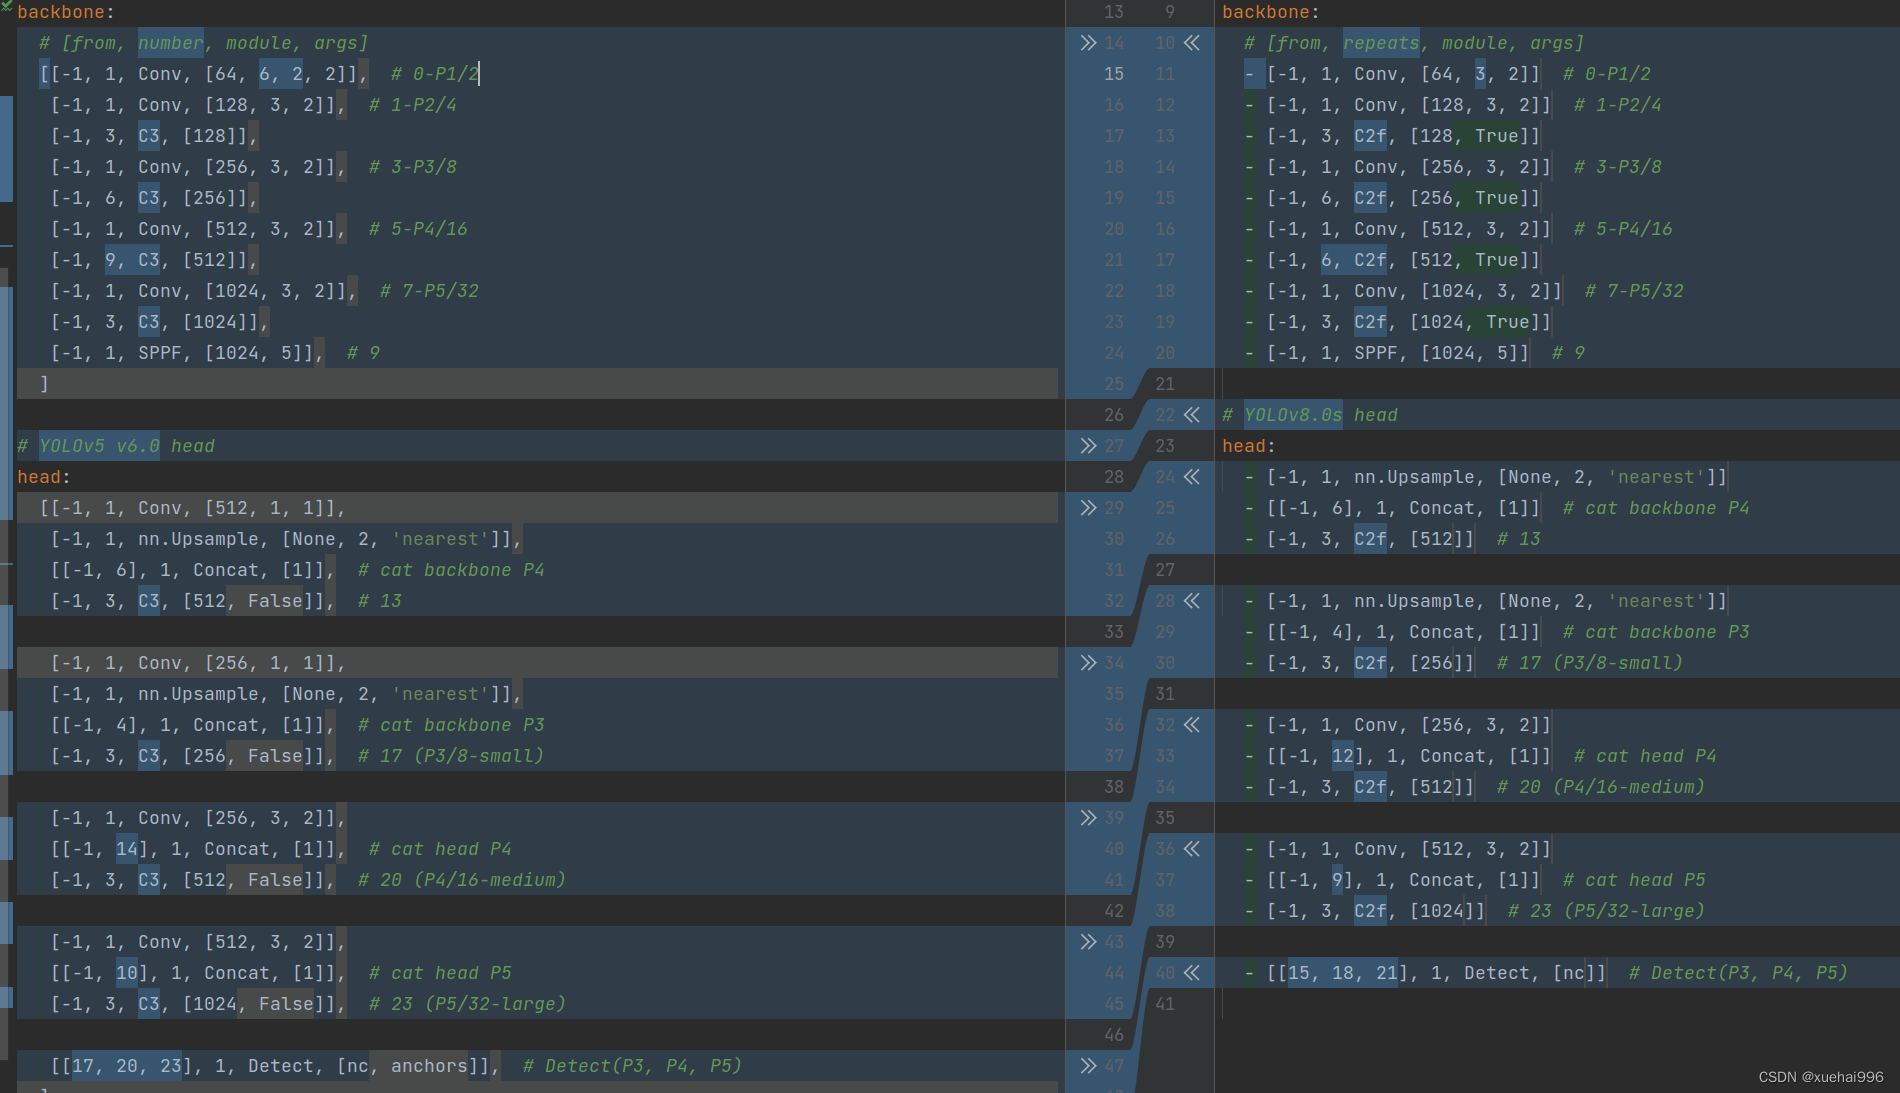This screenshot has width=1900, height=1093.
Task: Accept right chunk at line 24 leftward
Action: pyautogui.click(x=1192, y=477)
